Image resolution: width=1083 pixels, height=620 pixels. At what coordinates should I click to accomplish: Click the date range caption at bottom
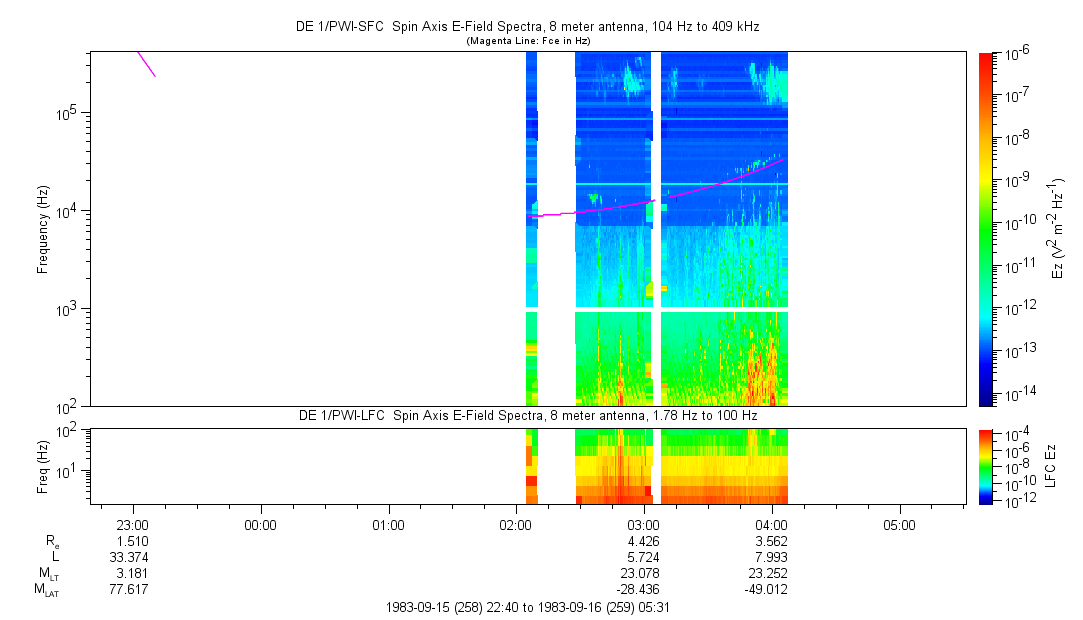(528, 608)
